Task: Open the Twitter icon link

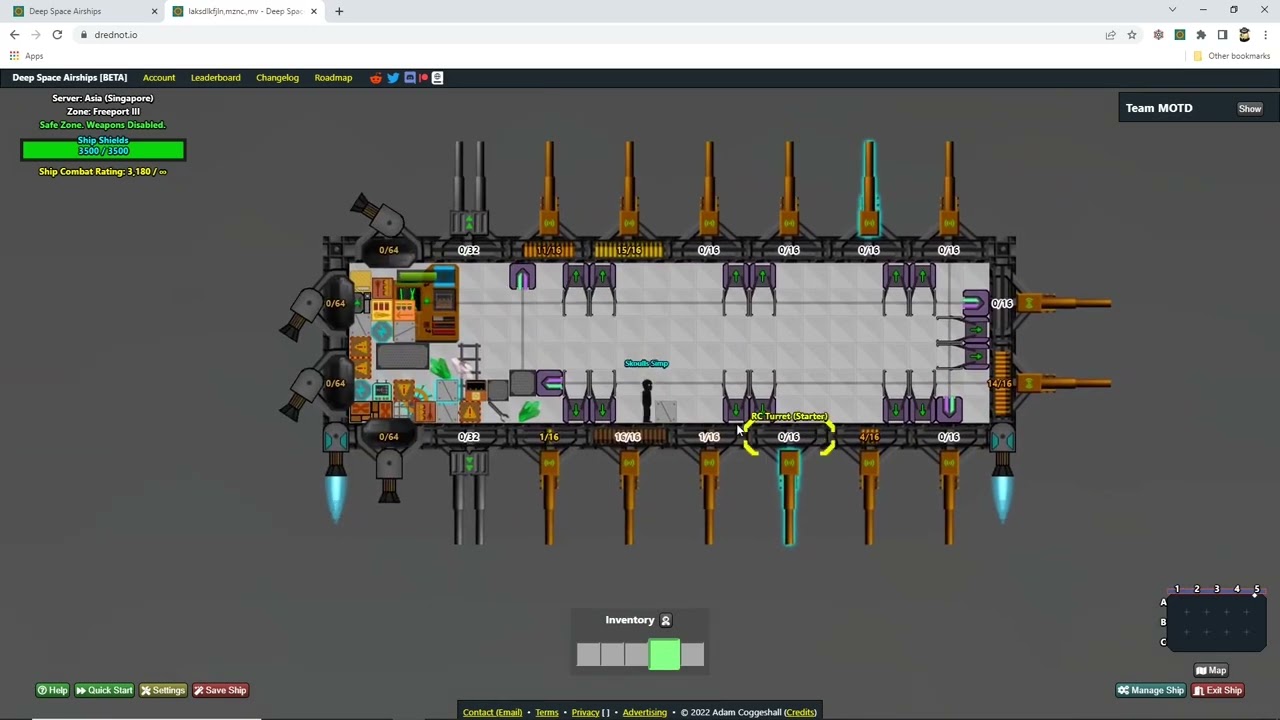Action: [x=393, y=78]
